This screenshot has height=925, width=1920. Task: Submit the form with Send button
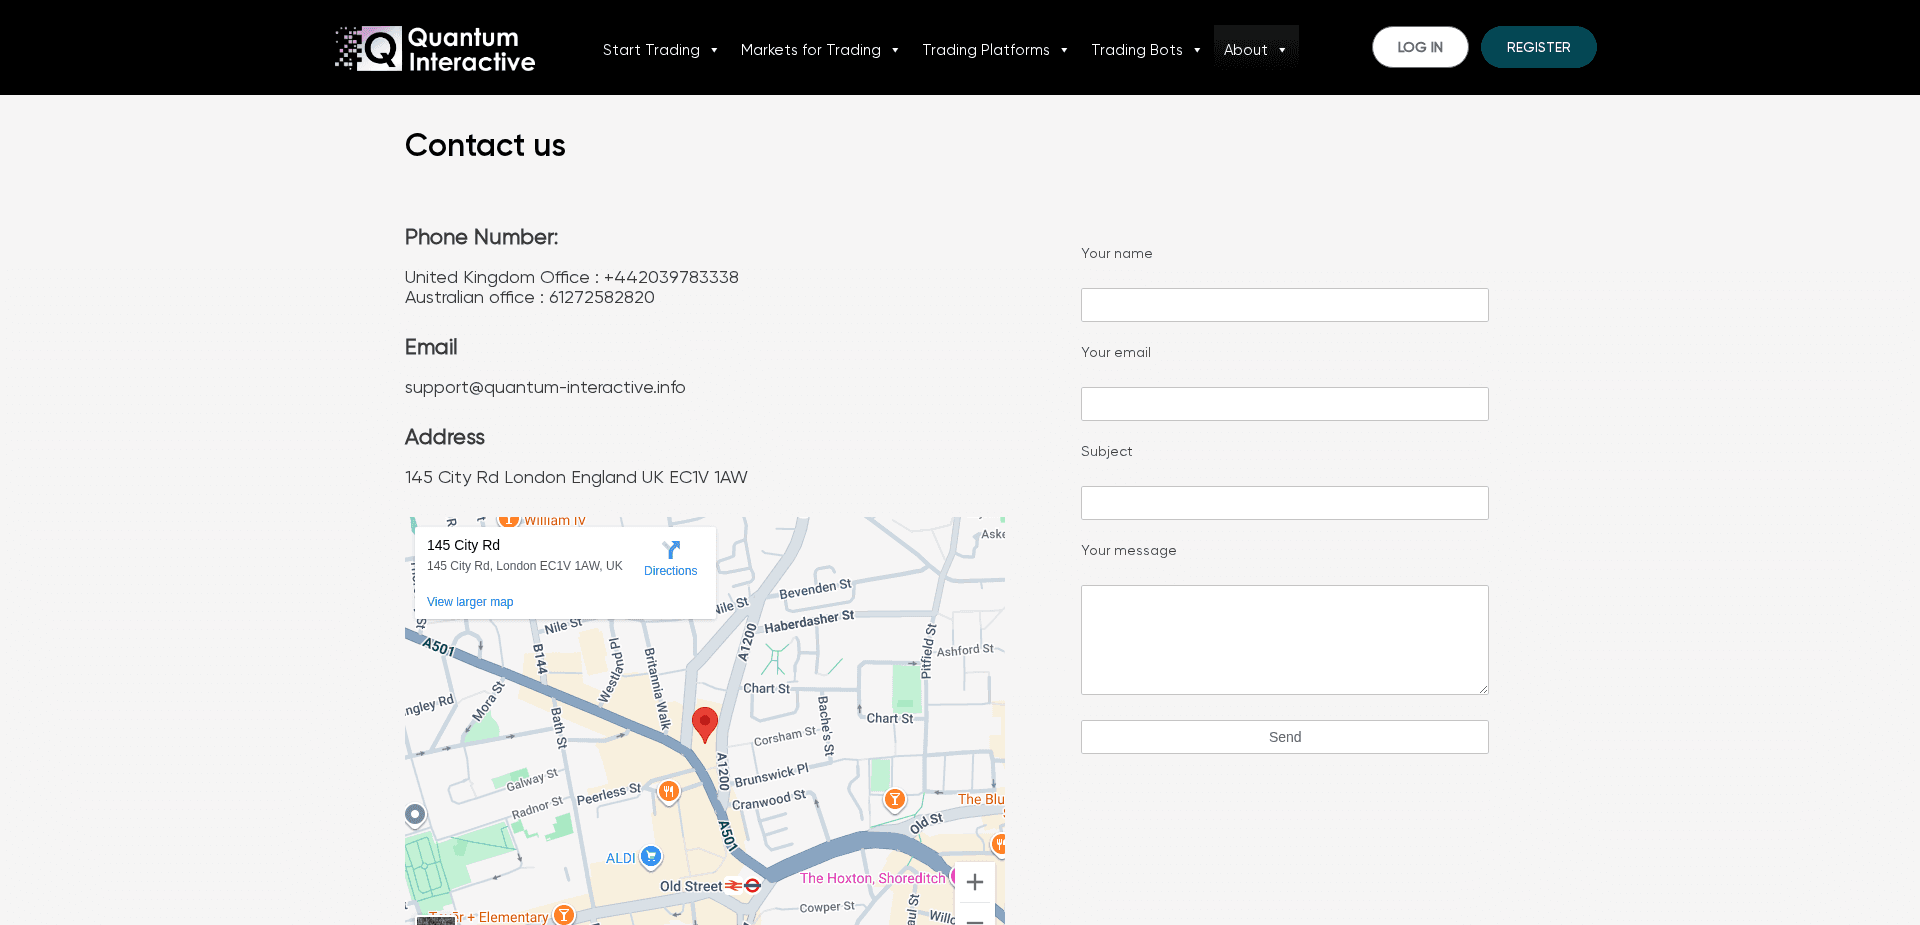1284,737
